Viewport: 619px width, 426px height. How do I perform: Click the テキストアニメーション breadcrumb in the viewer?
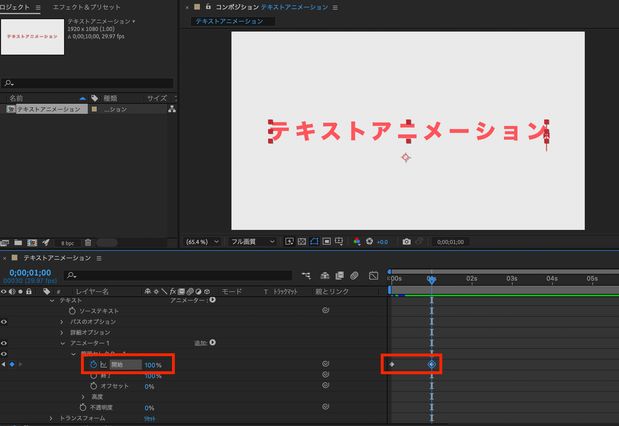[x=230, y=21]
